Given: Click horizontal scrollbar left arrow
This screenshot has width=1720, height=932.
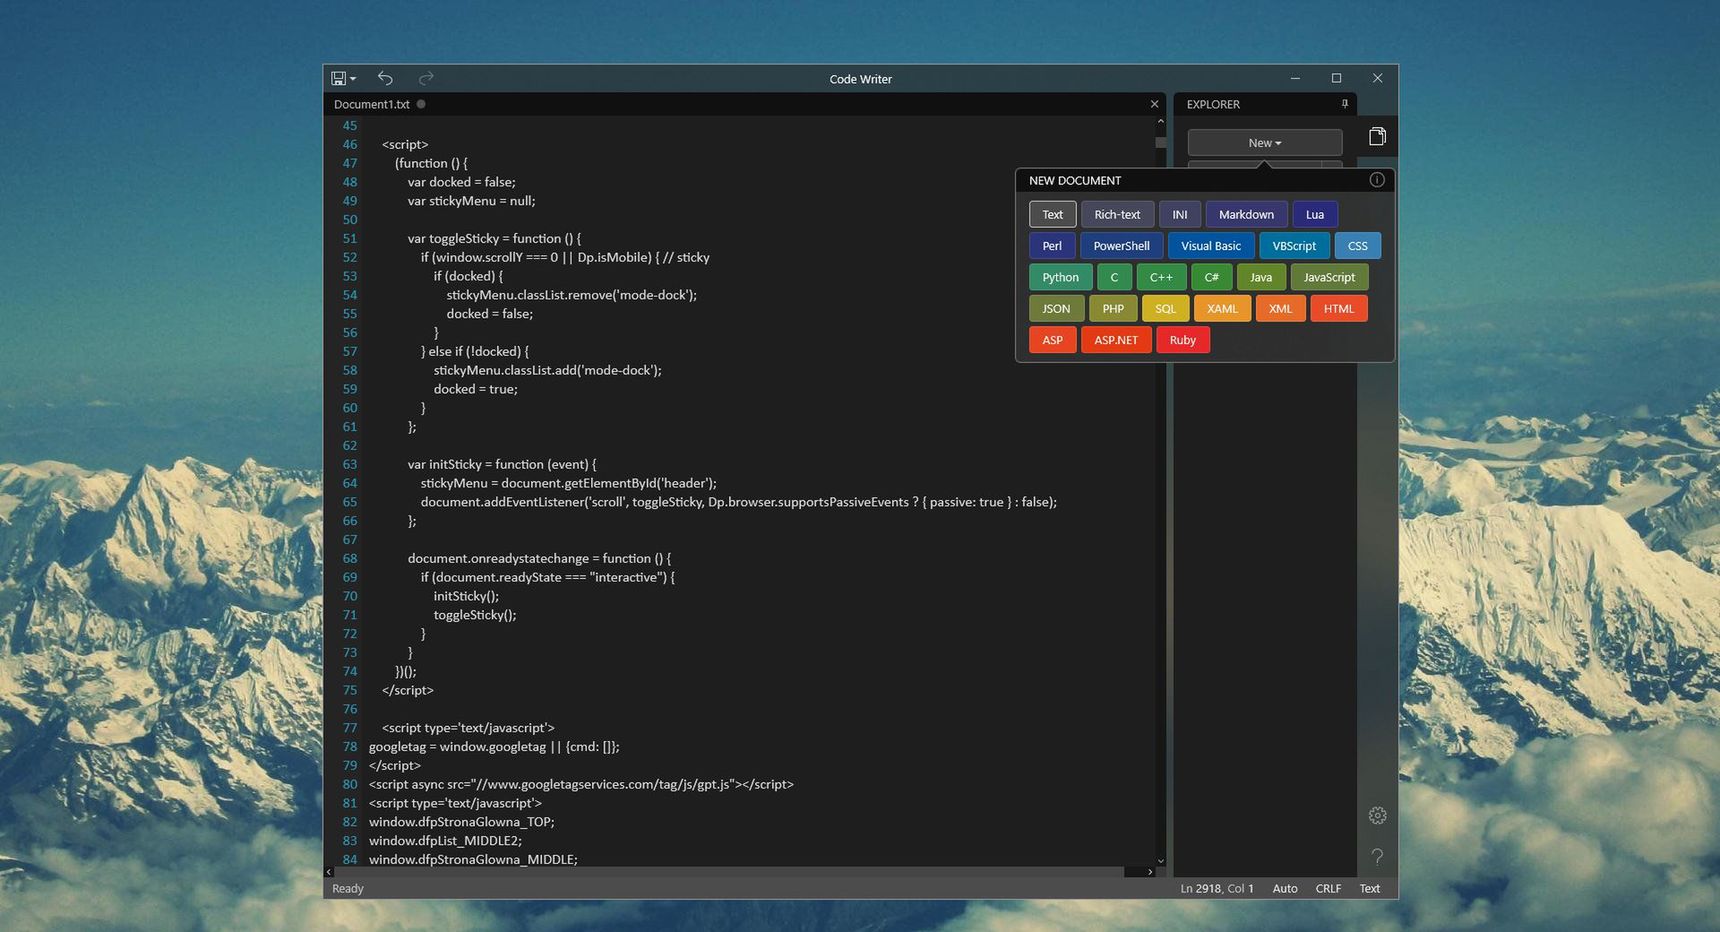Looking at the screenshot, I should tap(330, 872).
